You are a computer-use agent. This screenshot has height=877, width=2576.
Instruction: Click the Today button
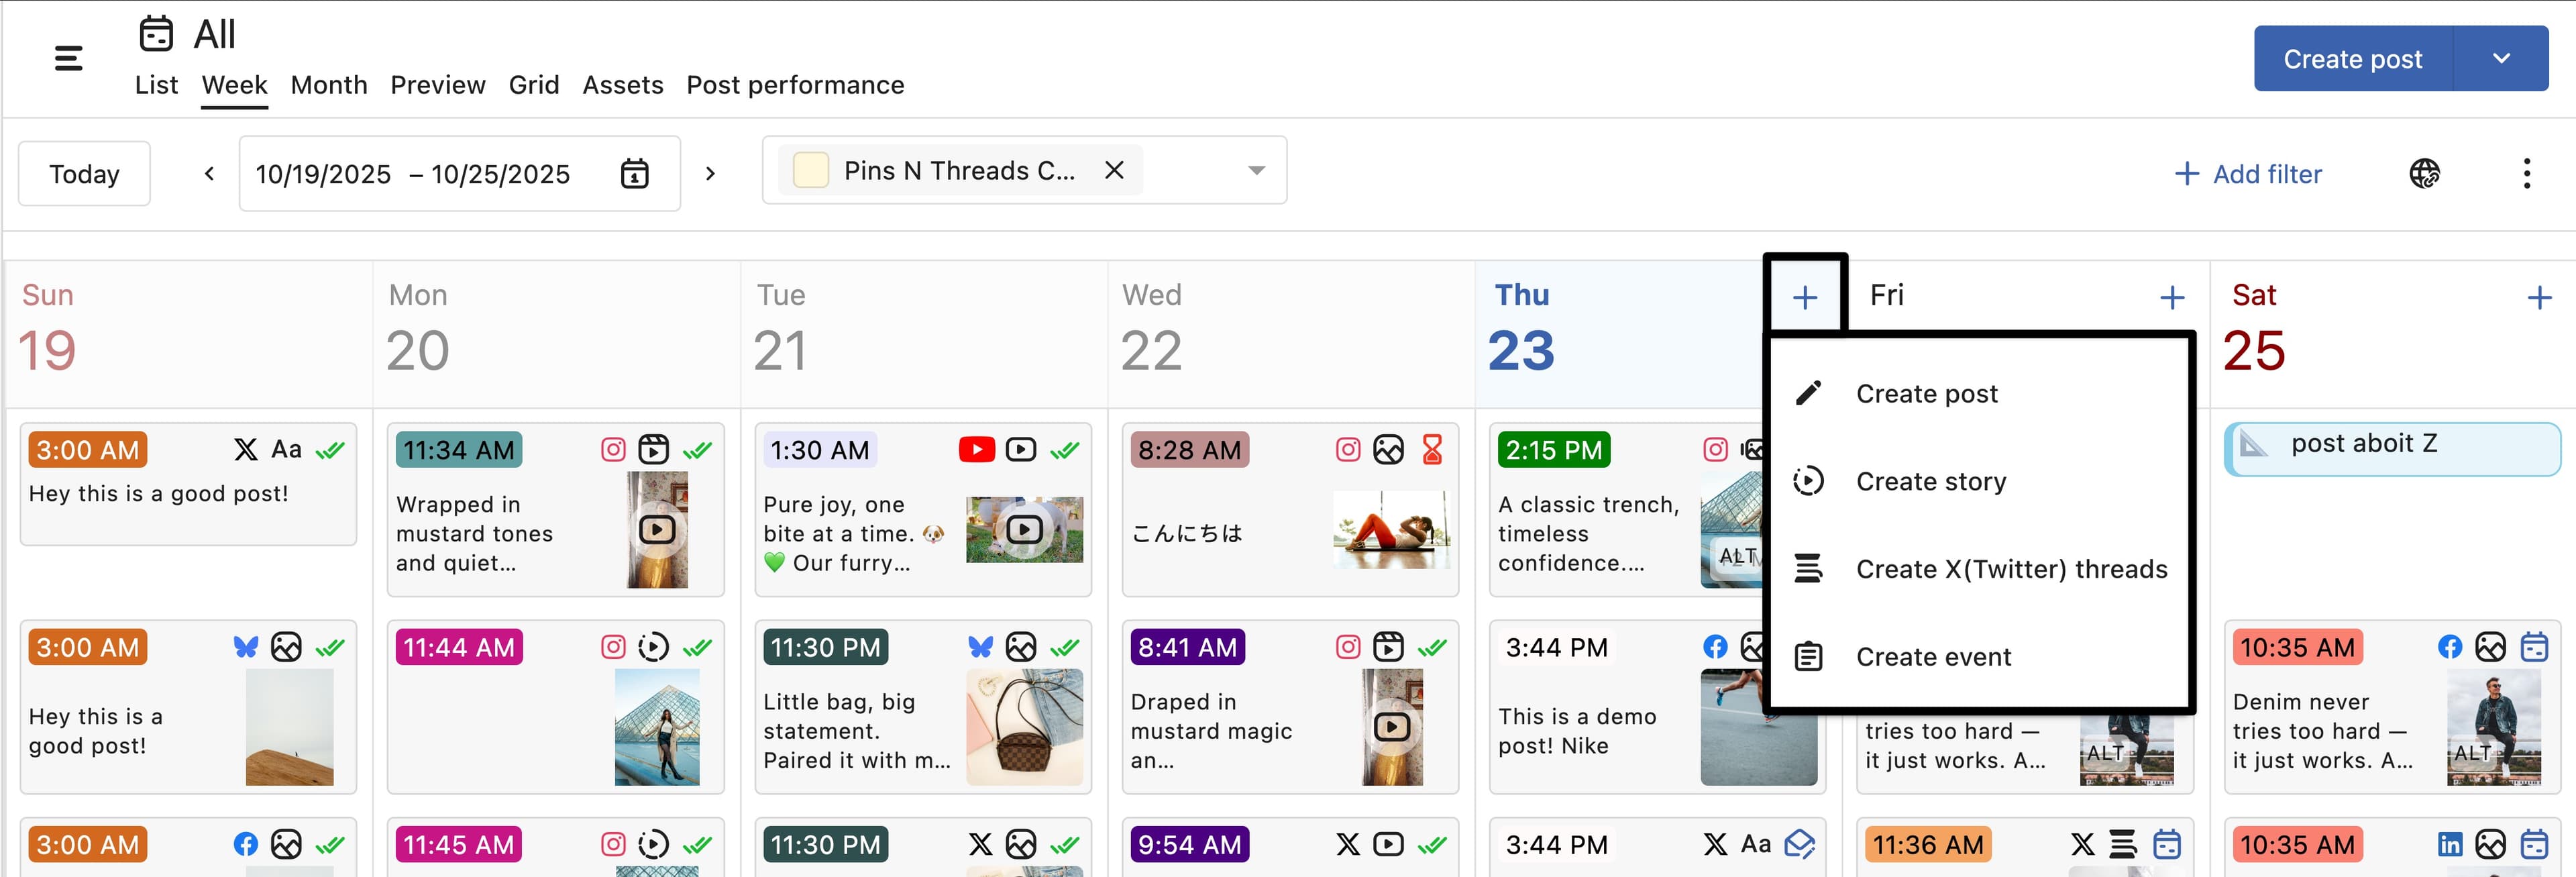[x=84, y=174]
